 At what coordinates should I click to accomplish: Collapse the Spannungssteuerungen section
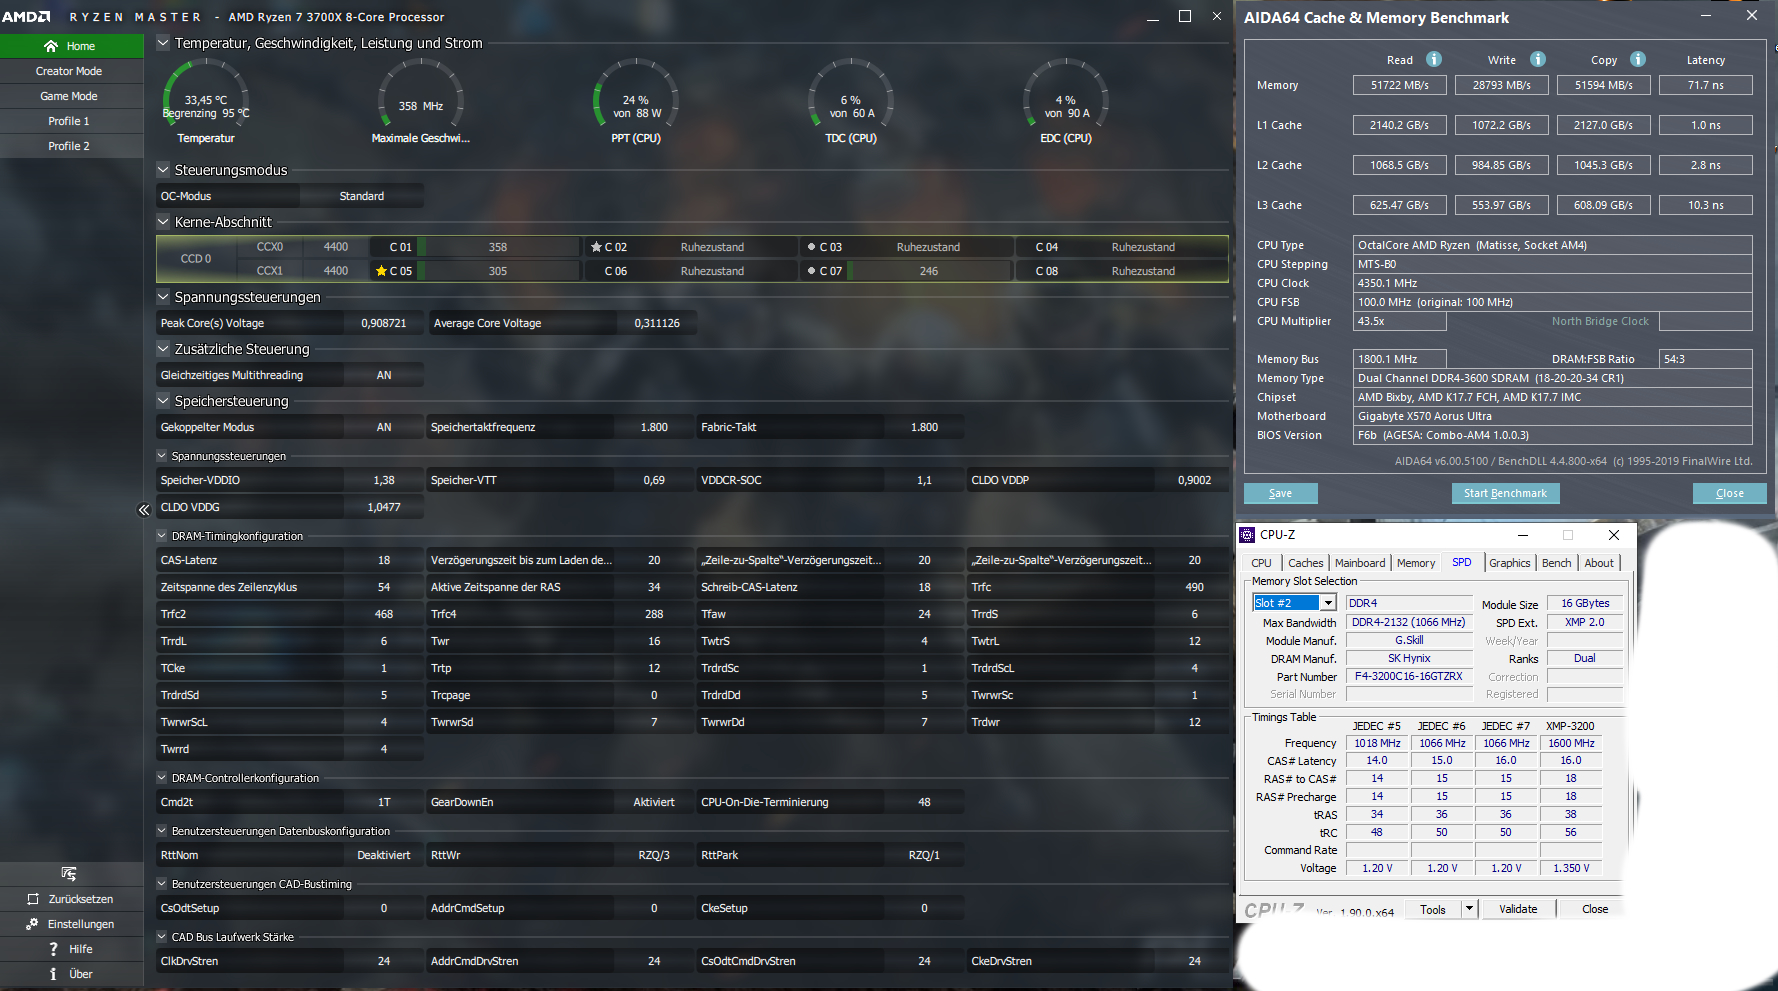point(163,297)
